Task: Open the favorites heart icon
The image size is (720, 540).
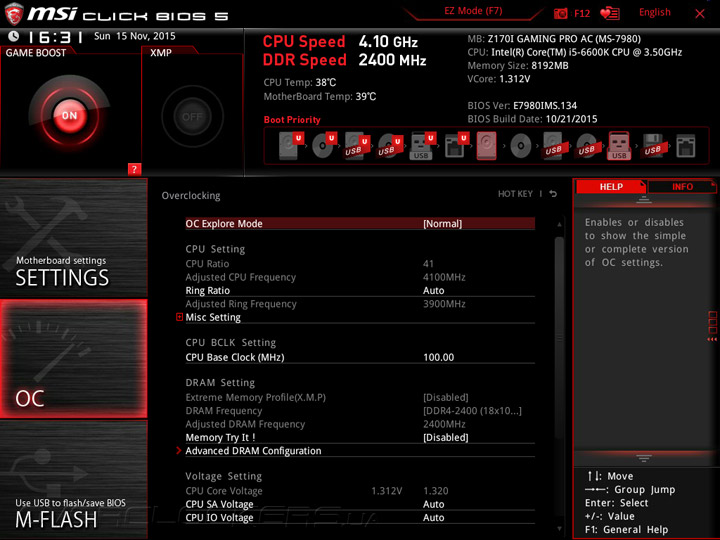Action: (x=610, y=13)
